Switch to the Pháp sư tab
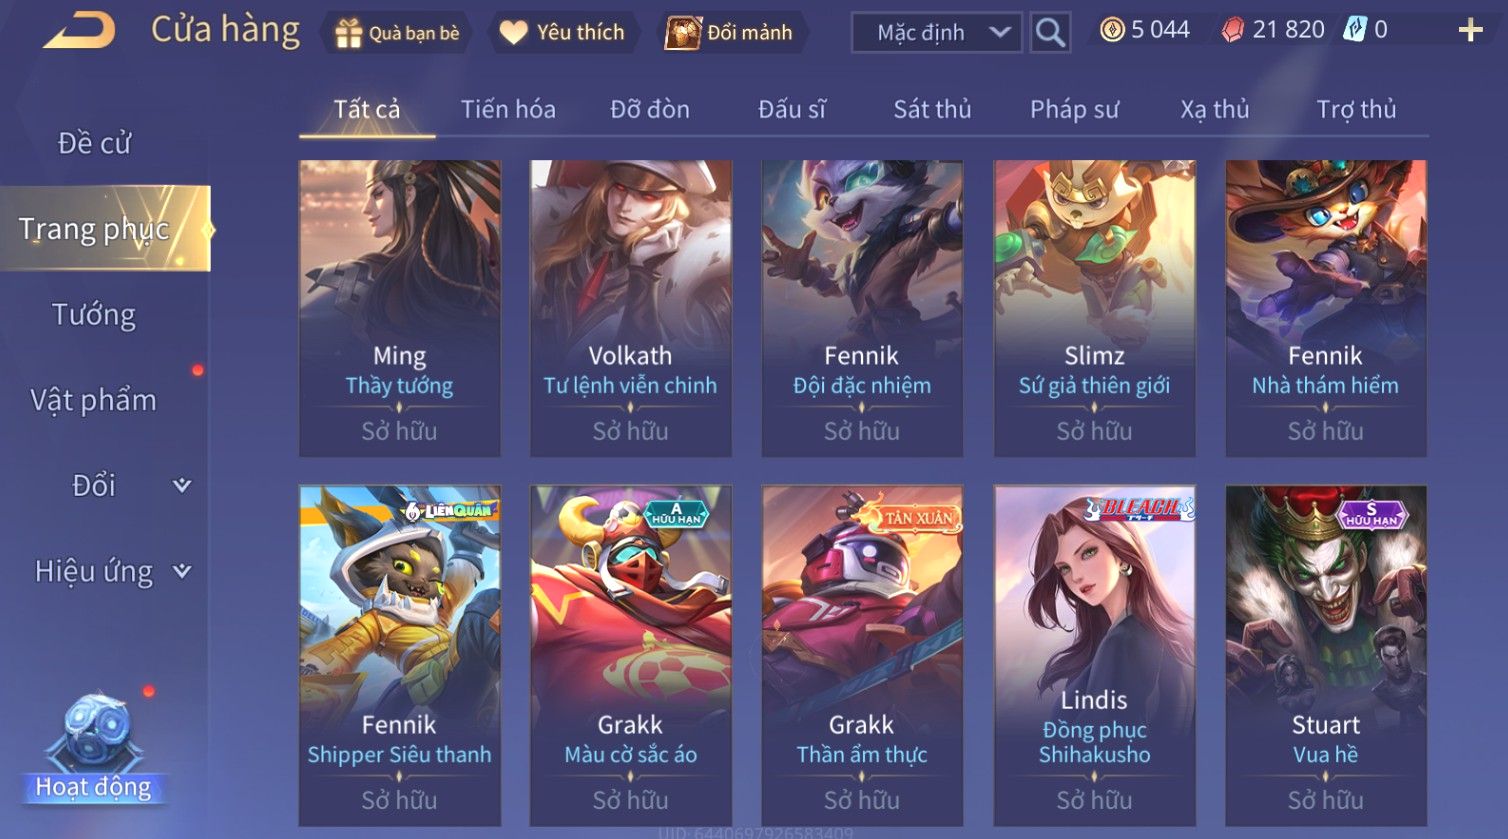Viewport: 1508px width, 839px height. 1074,109
